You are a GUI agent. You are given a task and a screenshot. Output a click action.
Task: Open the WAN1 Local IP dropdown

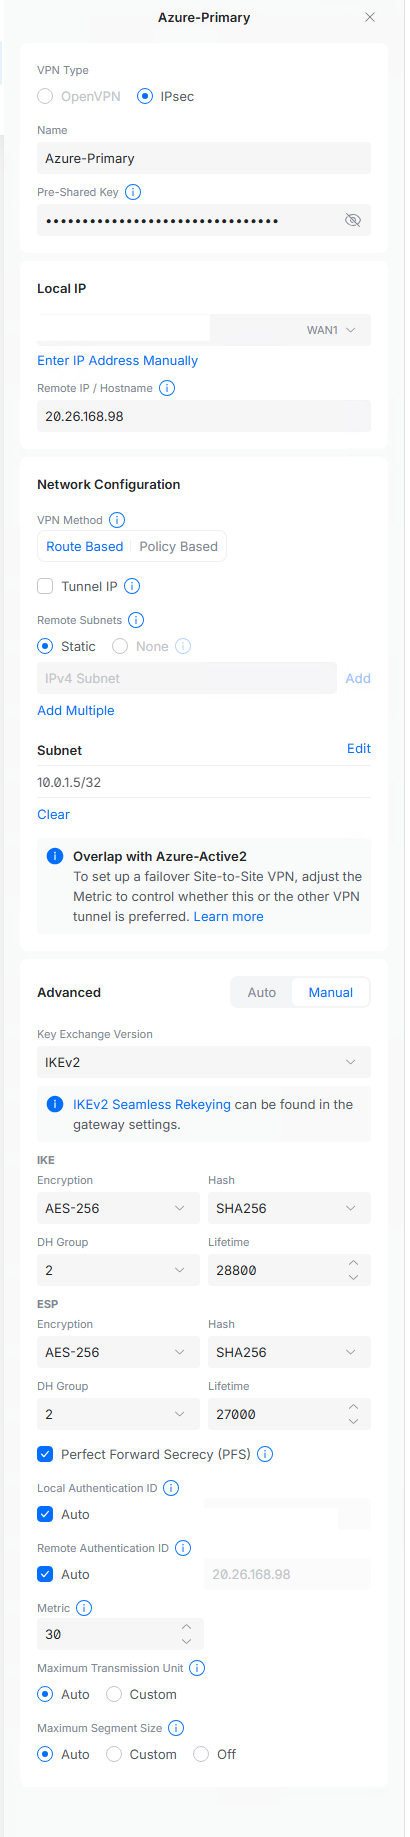click(290, 330)
